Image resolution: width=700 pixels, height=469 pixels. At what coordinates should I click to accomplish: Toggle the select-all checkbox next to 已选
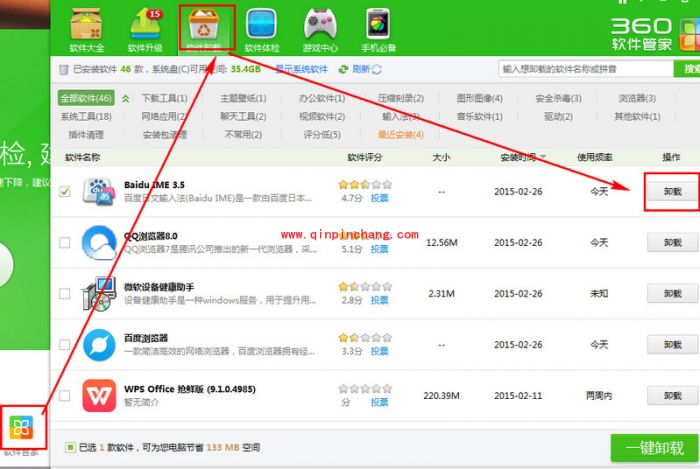coord(70,447)
